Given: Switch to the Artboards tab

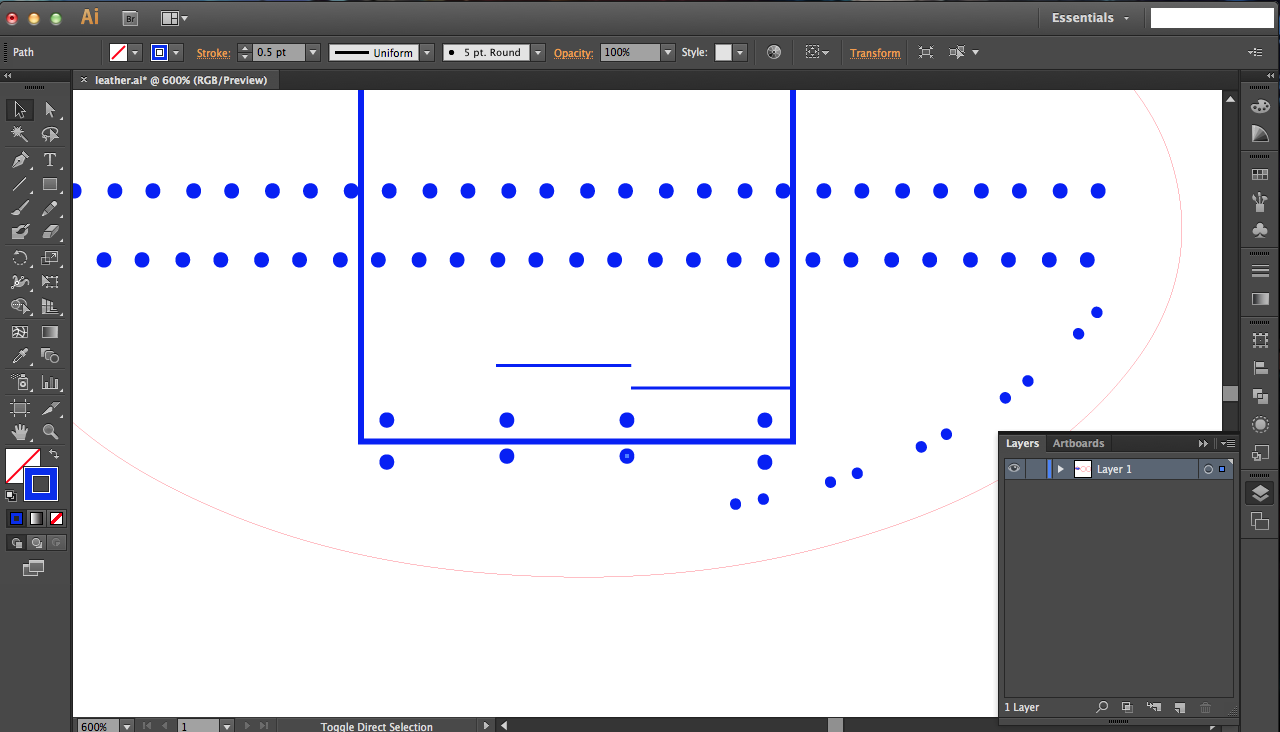Looking at the screenshot, I should tap(1078, 443).
